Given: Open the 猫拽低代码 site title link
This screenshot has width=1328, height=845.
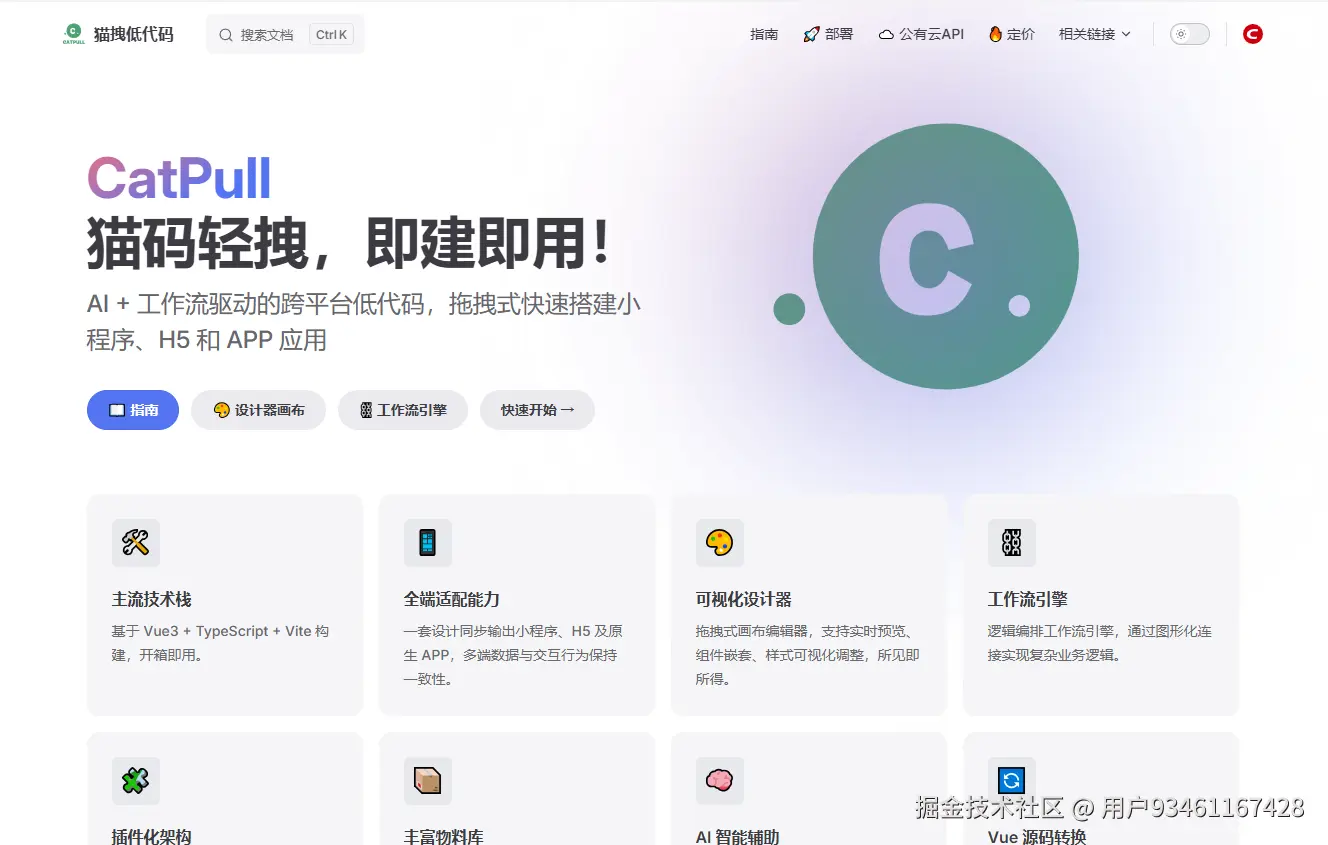Looking at the screenshot, I should tap(133, 34).
